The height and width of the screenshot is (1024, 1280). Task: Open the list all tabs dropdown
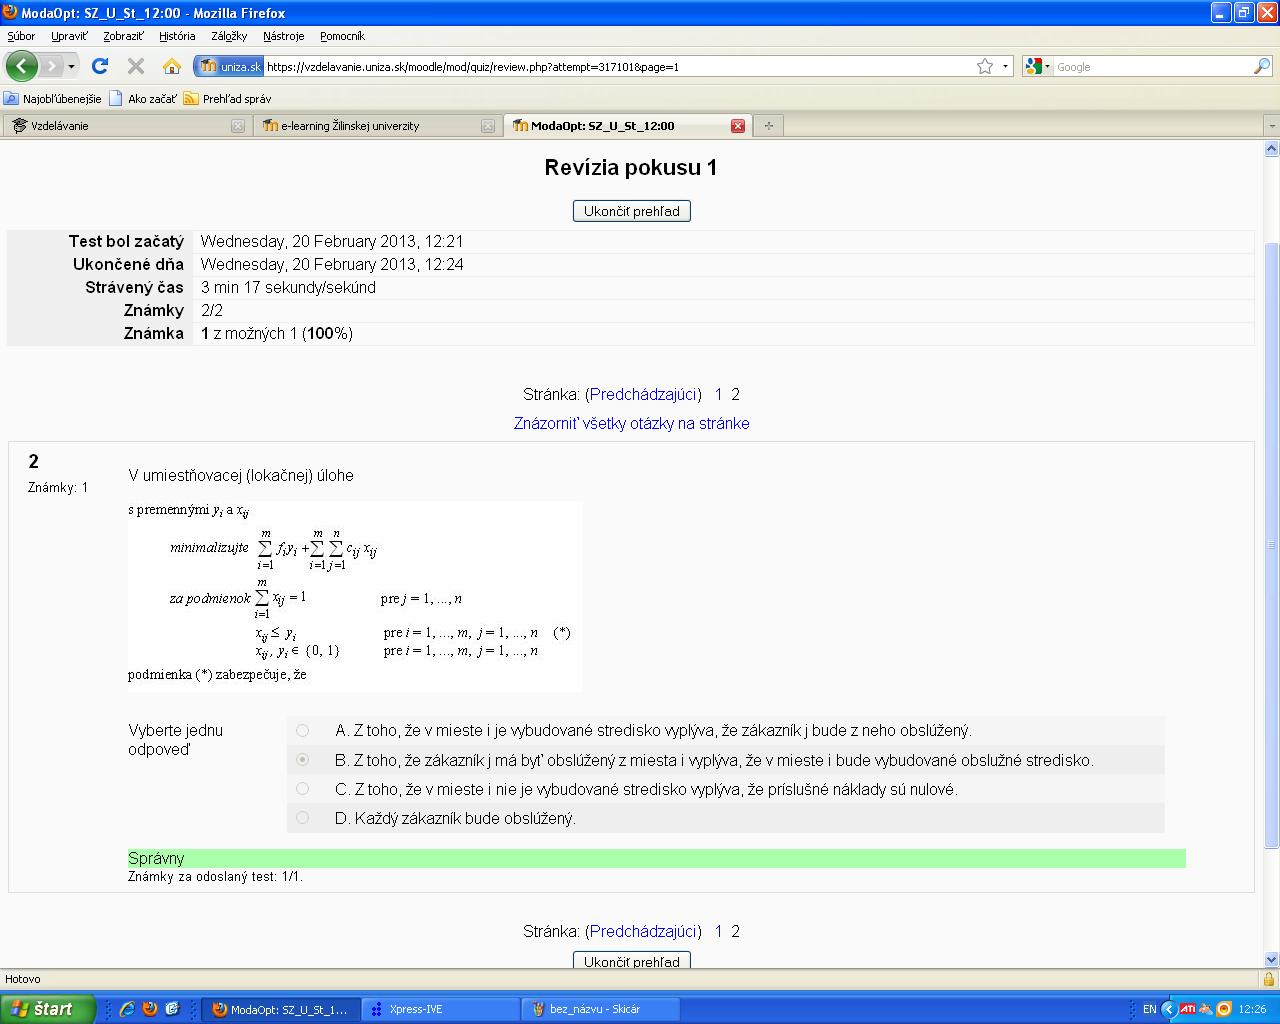(1271, 126)
